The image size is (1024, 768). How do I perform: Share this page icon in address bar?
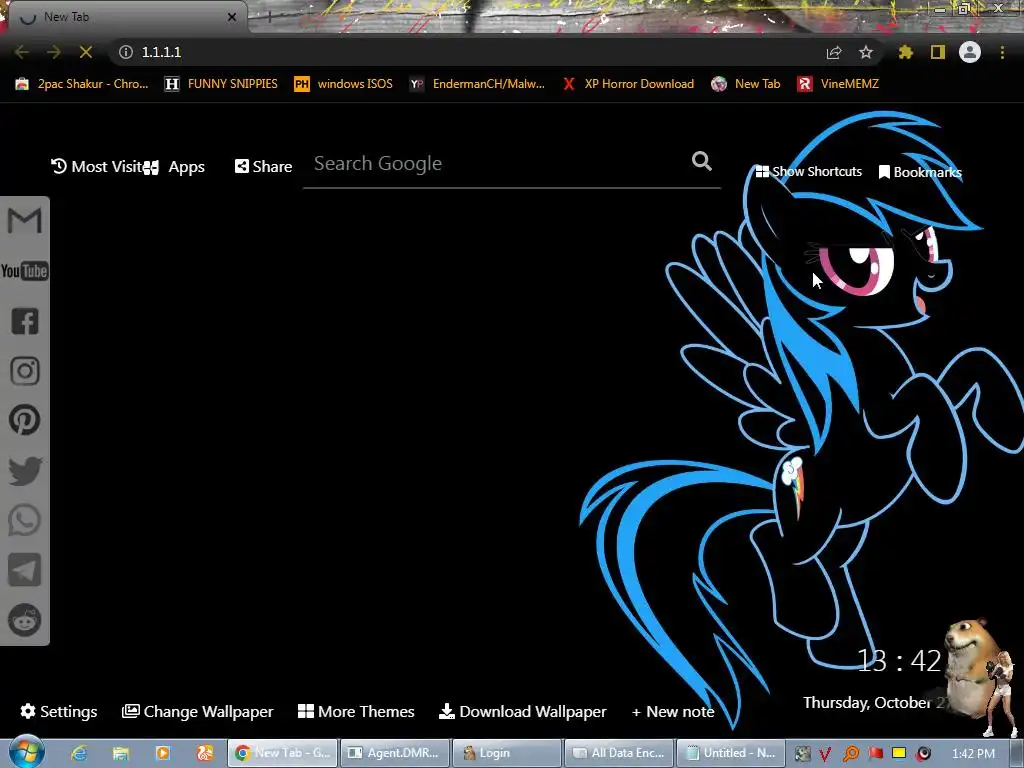(834, 52)
